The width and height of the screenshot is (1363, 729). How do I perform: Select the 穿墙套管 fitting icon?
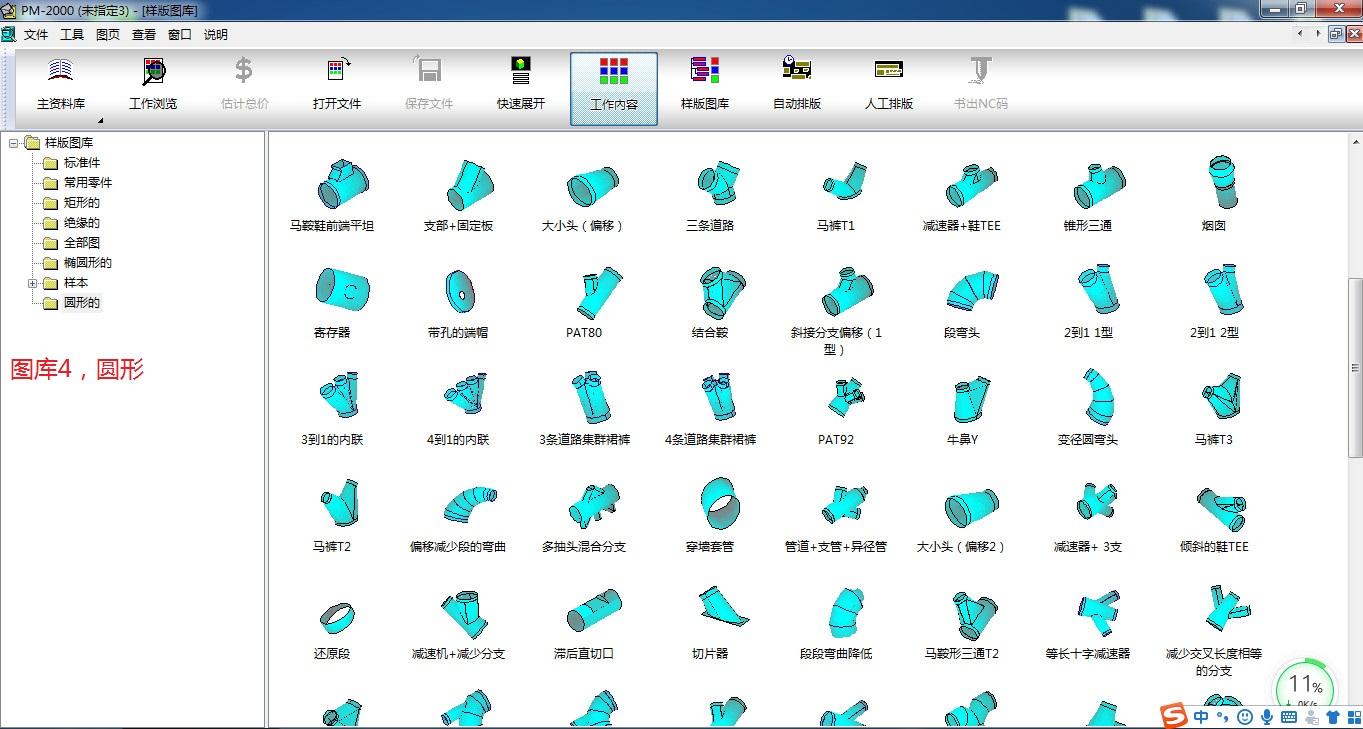[x=720, y=503]
